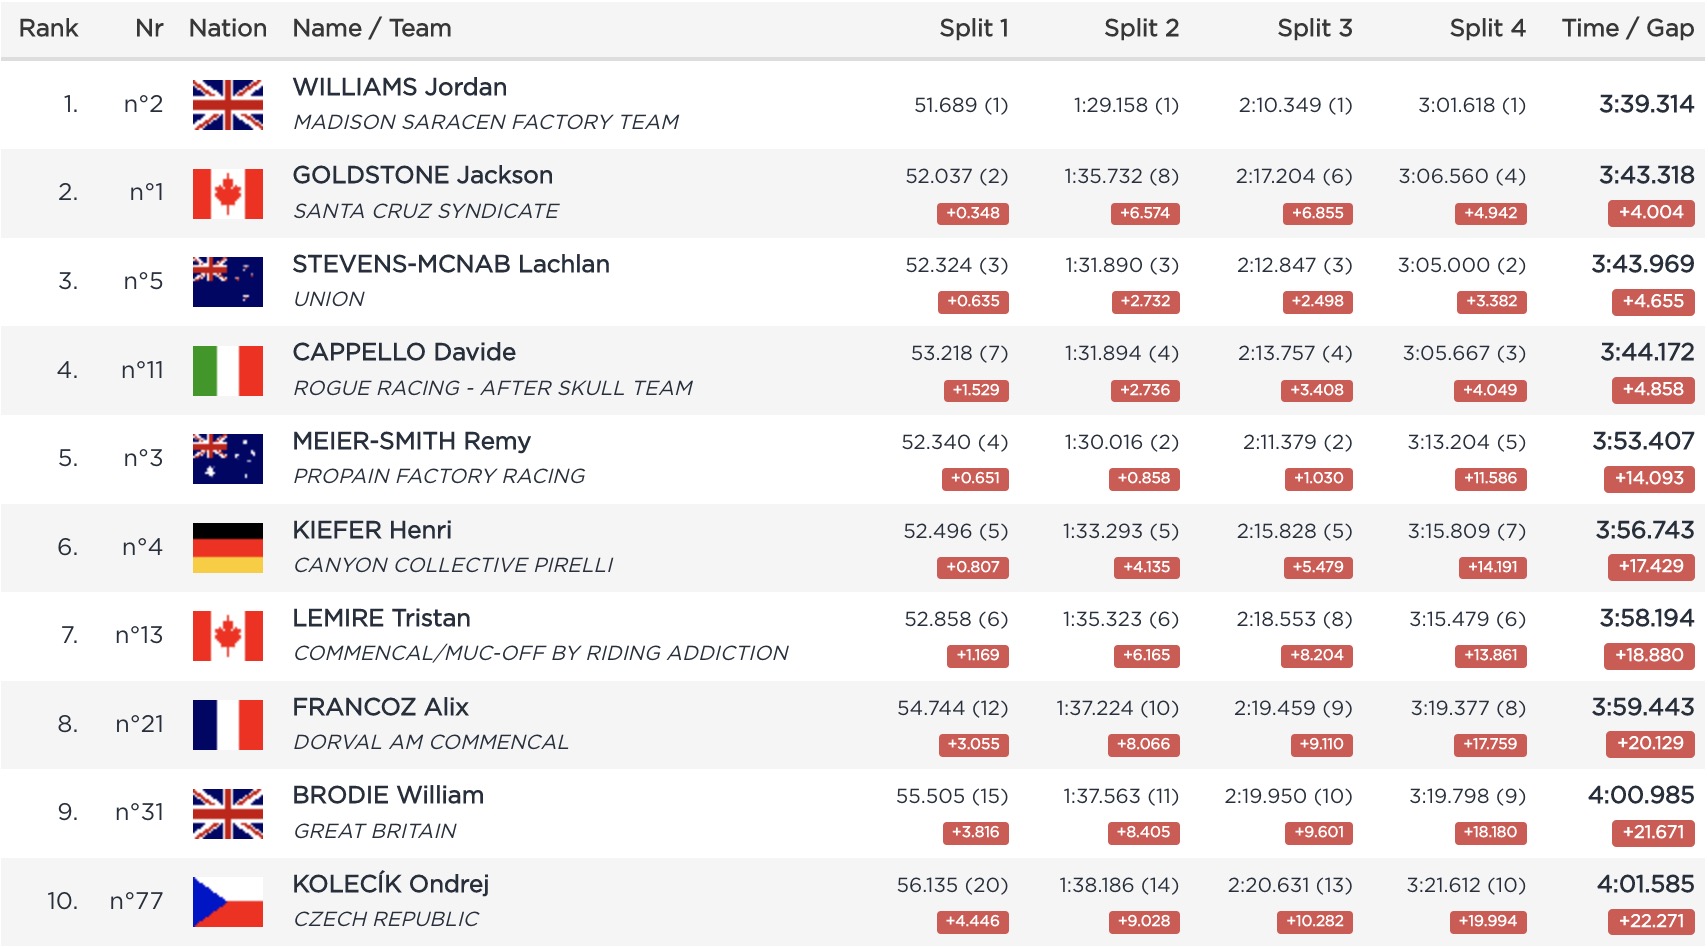The width and height of the screenshot is (1708, 948).
Task: Click the winning time 3:39.314
Action: coord(1646,104)
